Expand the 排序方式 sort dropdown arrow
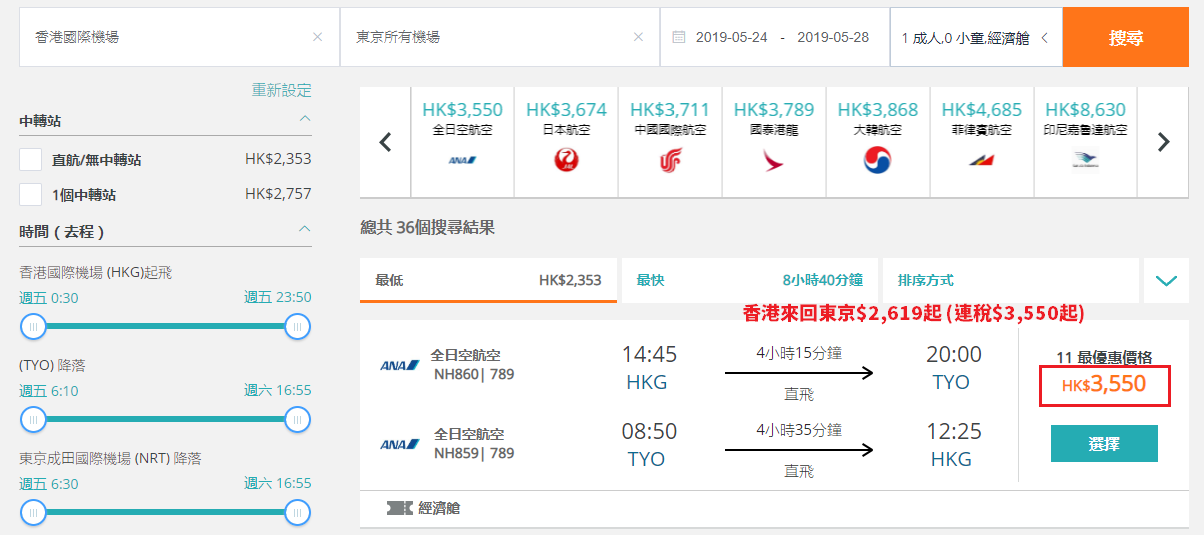The width and height of the screenshot is (1204, 535). 1166,281
